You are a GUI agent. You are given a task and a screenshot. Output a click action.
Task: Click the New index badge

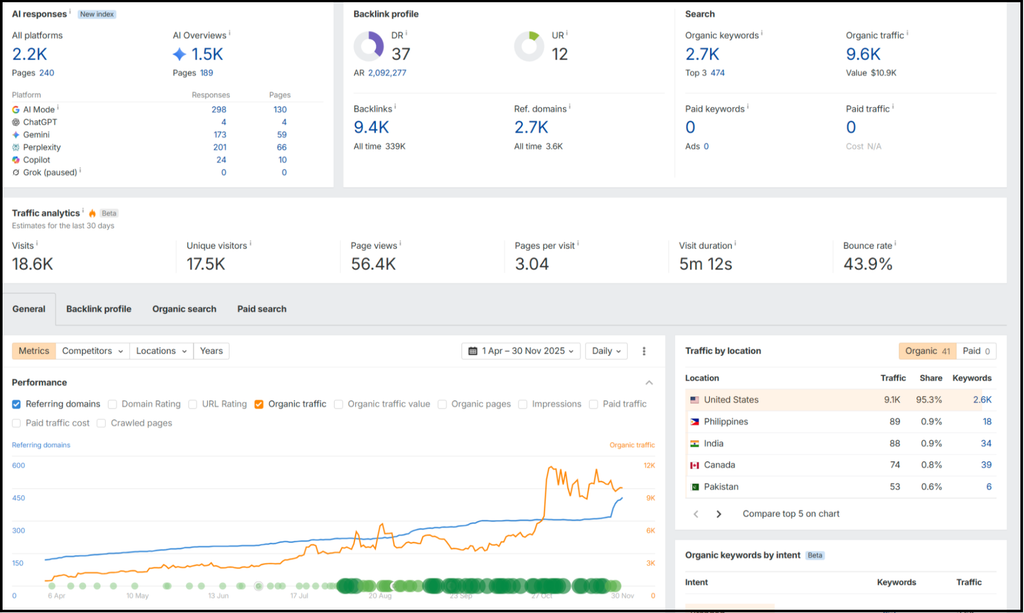(97, 14)
